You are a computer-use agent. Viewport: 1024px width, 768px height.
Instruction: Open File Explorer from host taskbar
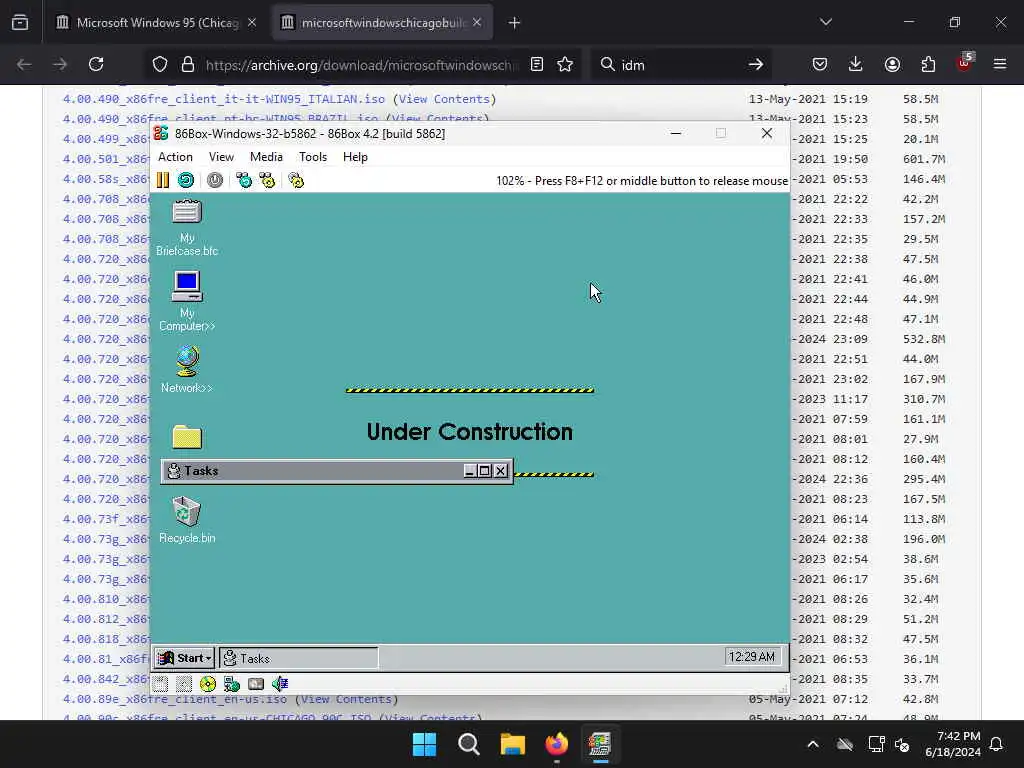513,744
